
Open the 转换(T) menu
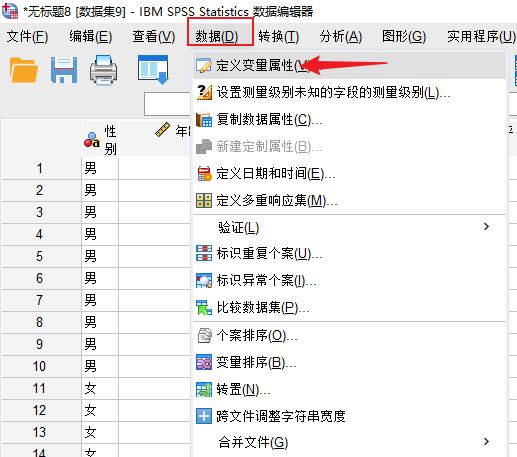[279, 36]
